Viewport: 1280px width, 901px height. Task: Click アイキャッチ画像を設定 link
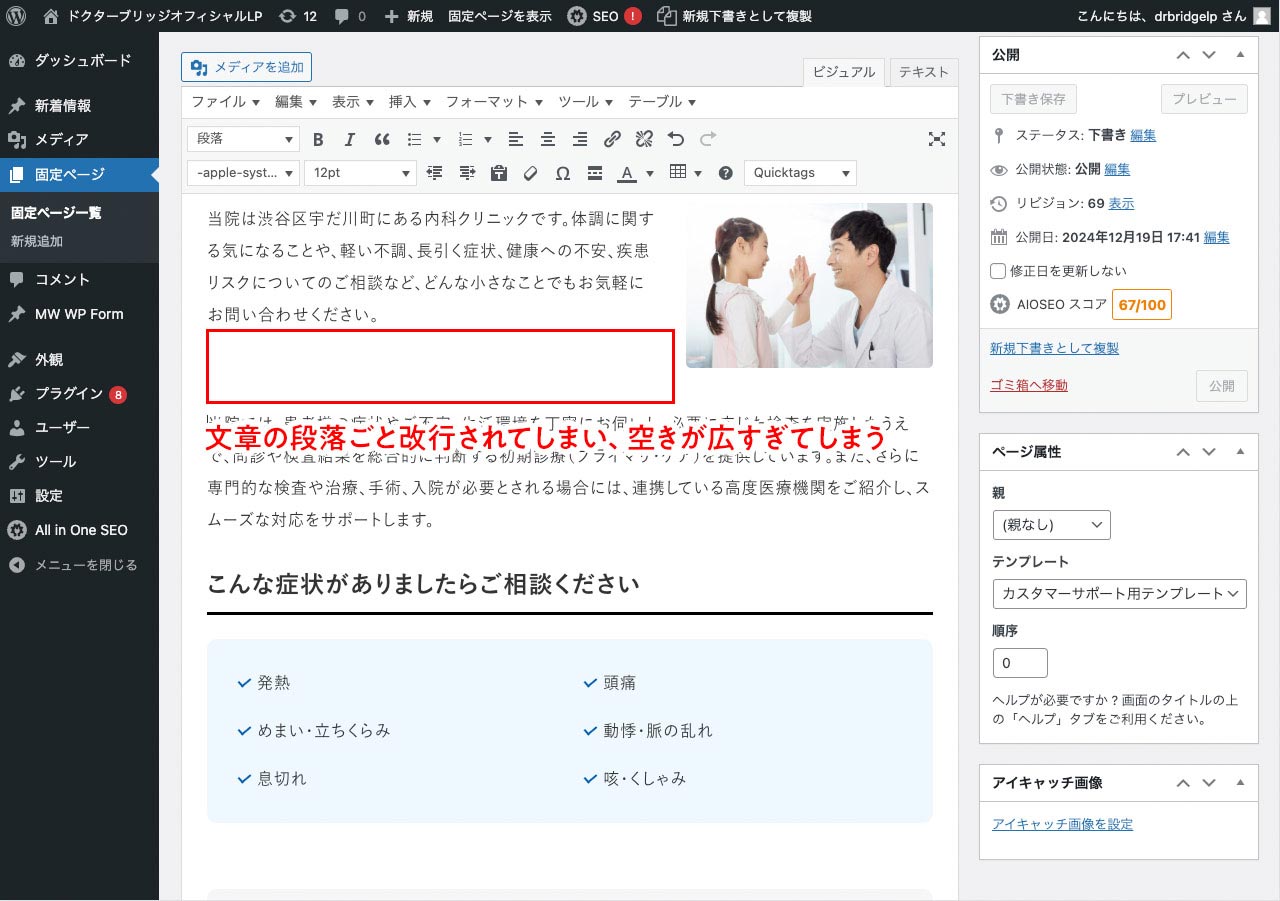(1062, 824)
